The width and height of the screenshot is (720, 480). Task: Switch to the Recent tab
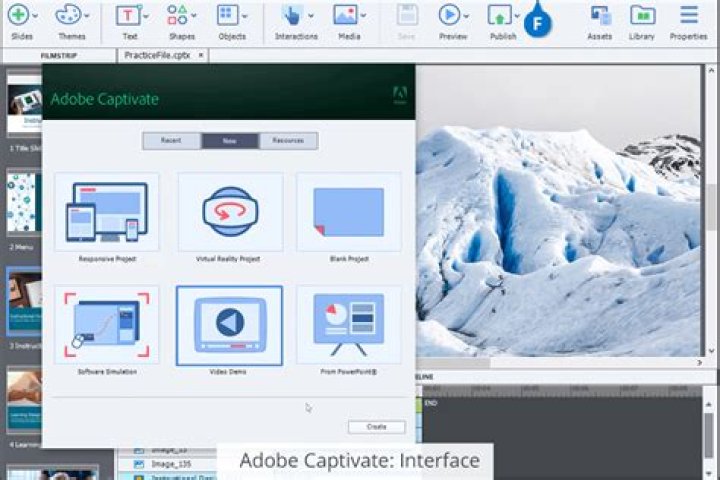pos(171,141)
